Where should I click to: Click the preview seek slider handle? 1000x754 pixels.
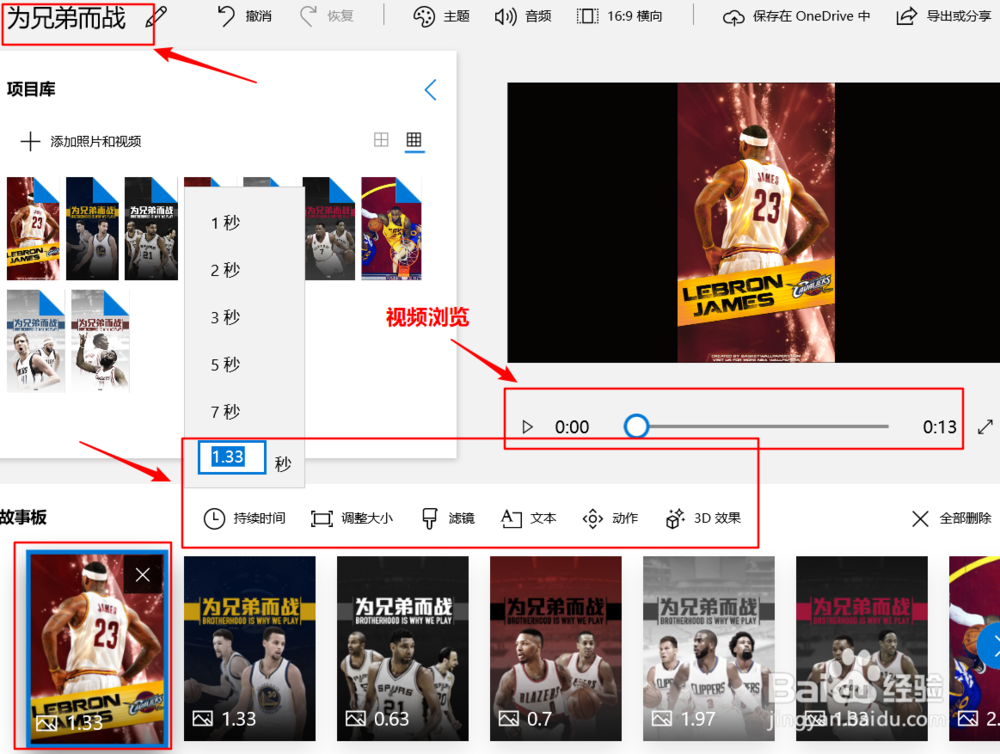(636, 426)
